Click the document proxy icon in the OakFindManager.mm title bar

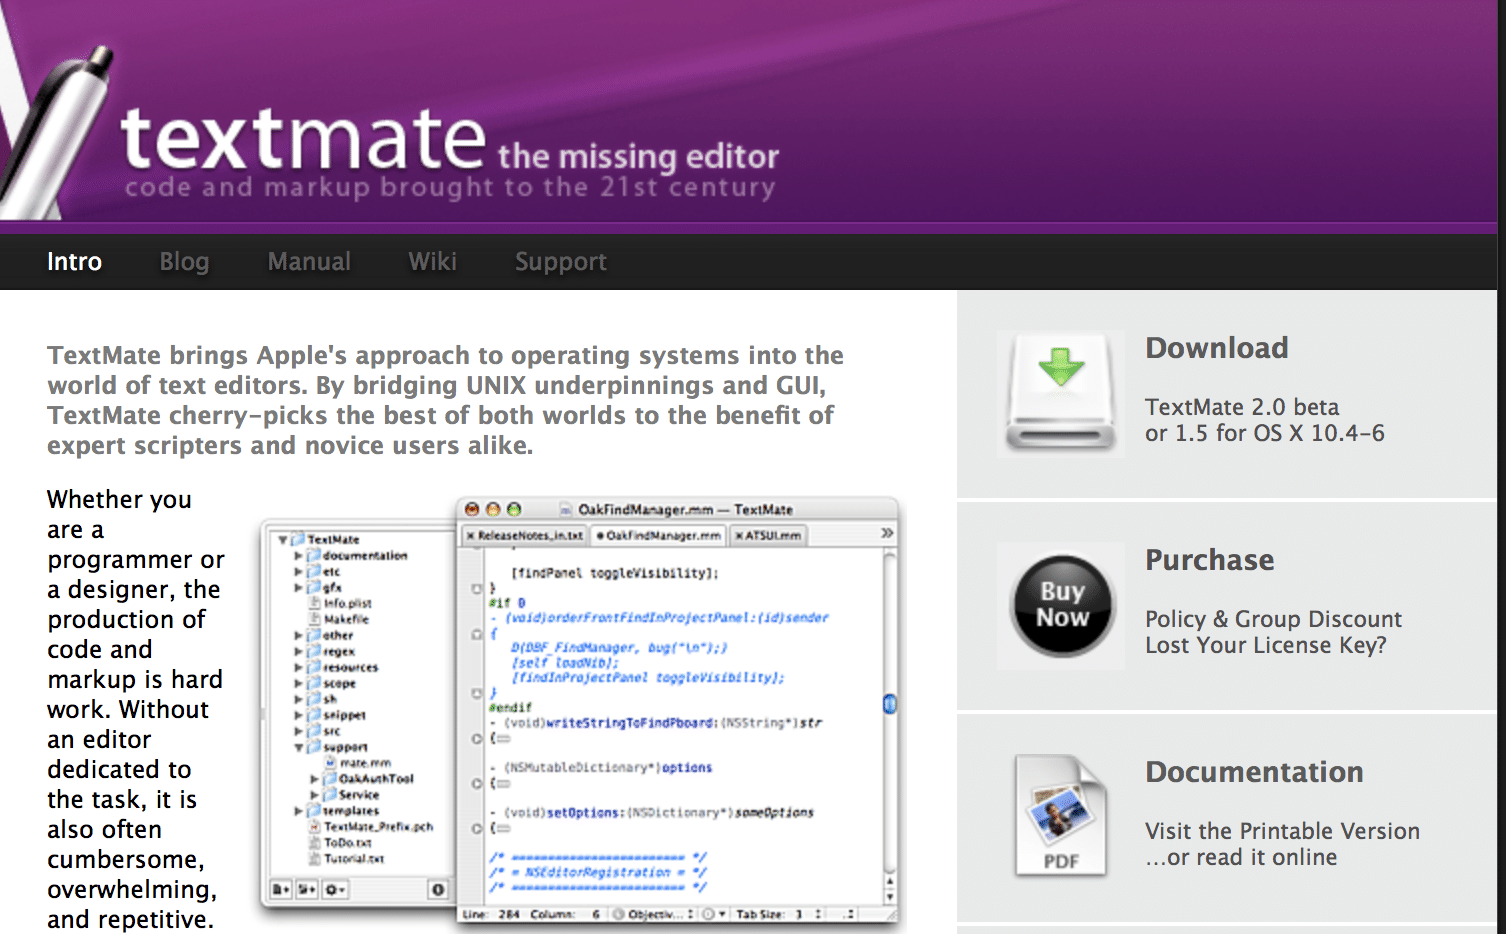click(x=566, y=509)
